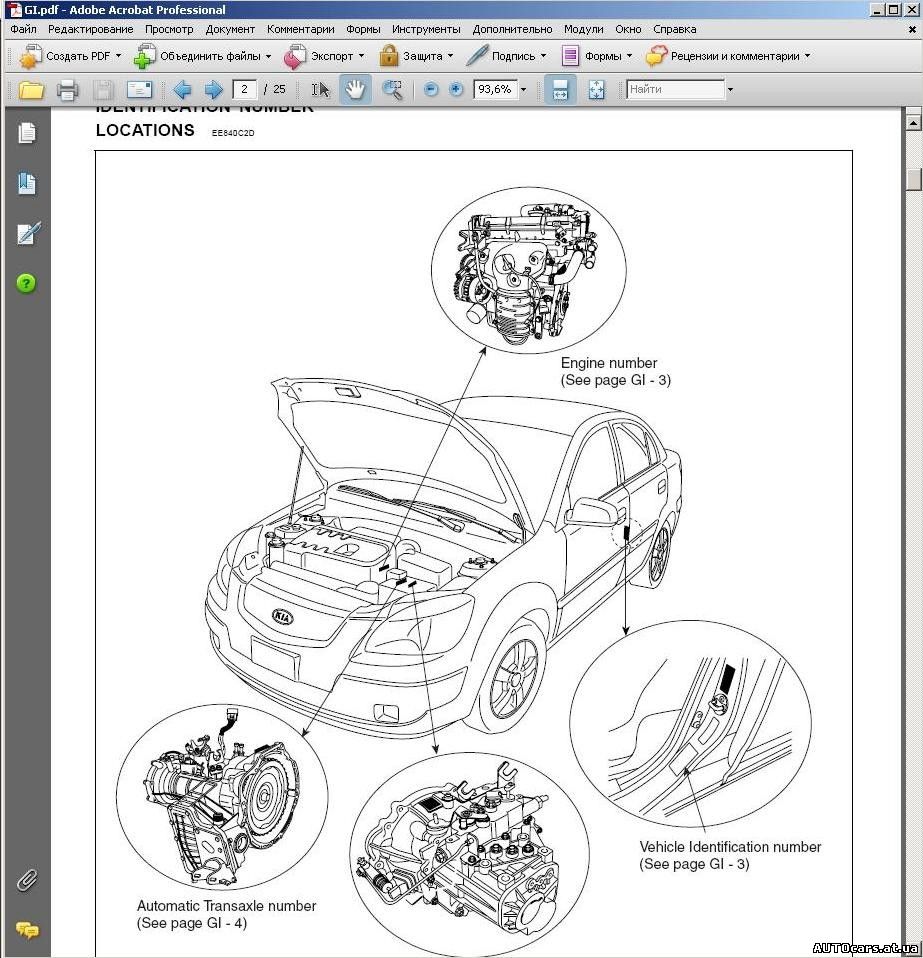Click the Создать PDF icon

click(x=30, y=56)
